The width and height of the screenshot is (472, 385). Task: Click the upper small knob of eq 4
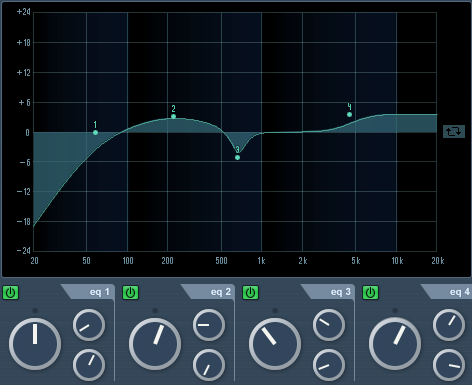pos(449,325)
